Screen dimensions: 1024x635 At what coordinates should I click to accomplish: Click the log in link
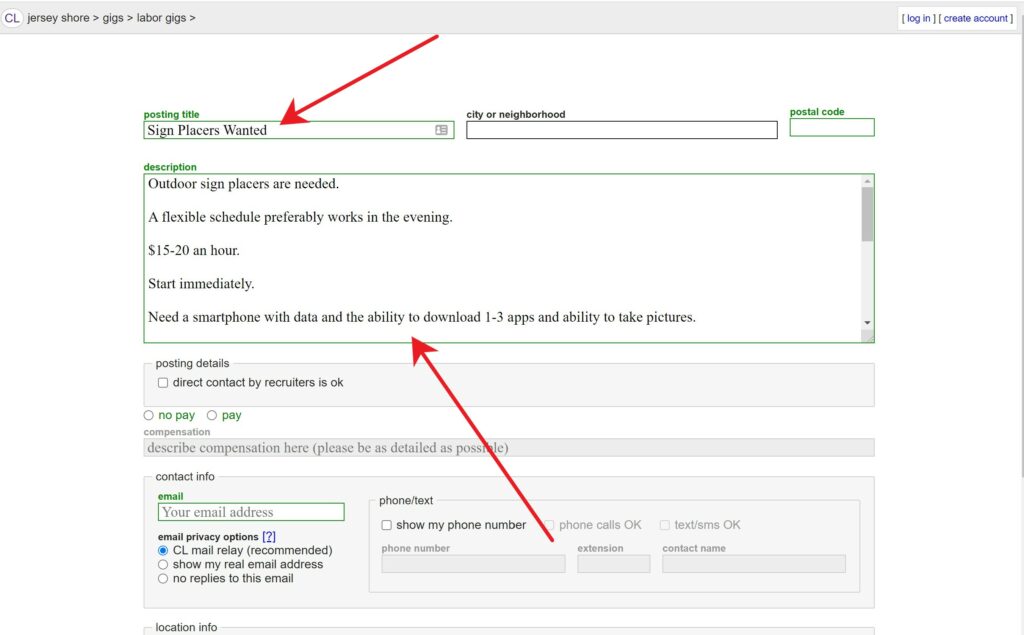coord(918,18)
